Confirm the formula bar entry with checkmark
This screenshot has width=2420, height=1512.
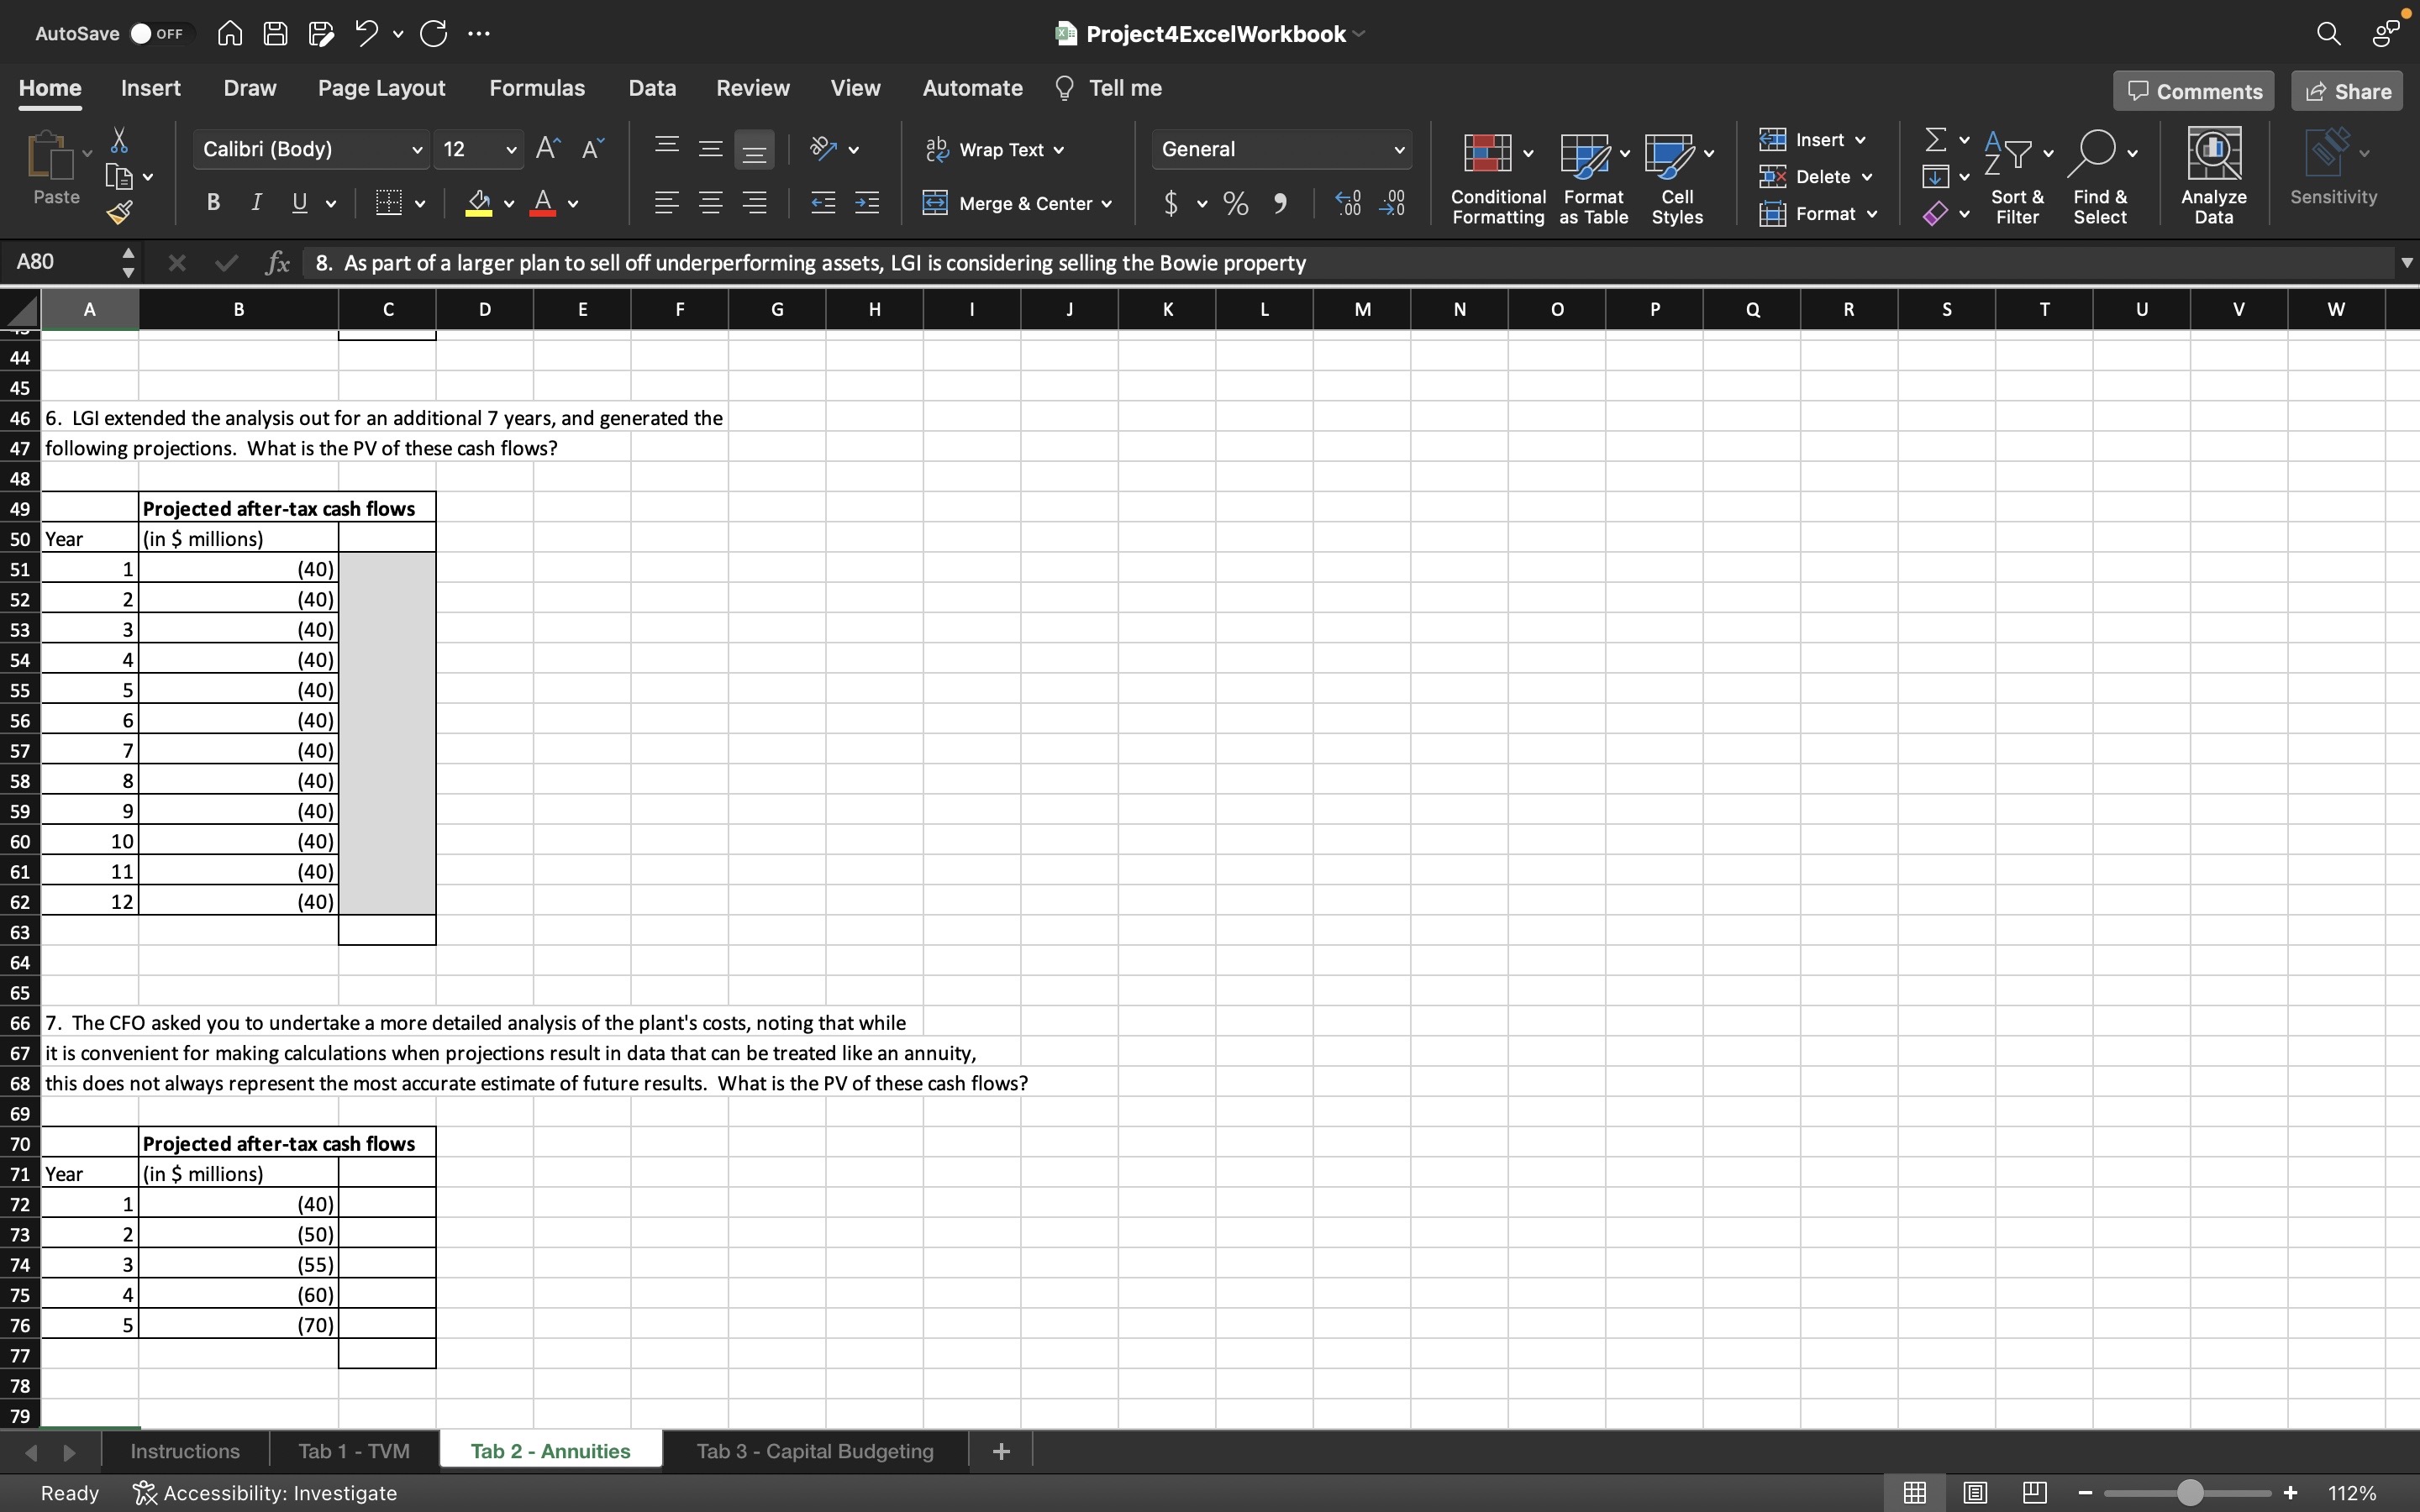click(226, 262)
